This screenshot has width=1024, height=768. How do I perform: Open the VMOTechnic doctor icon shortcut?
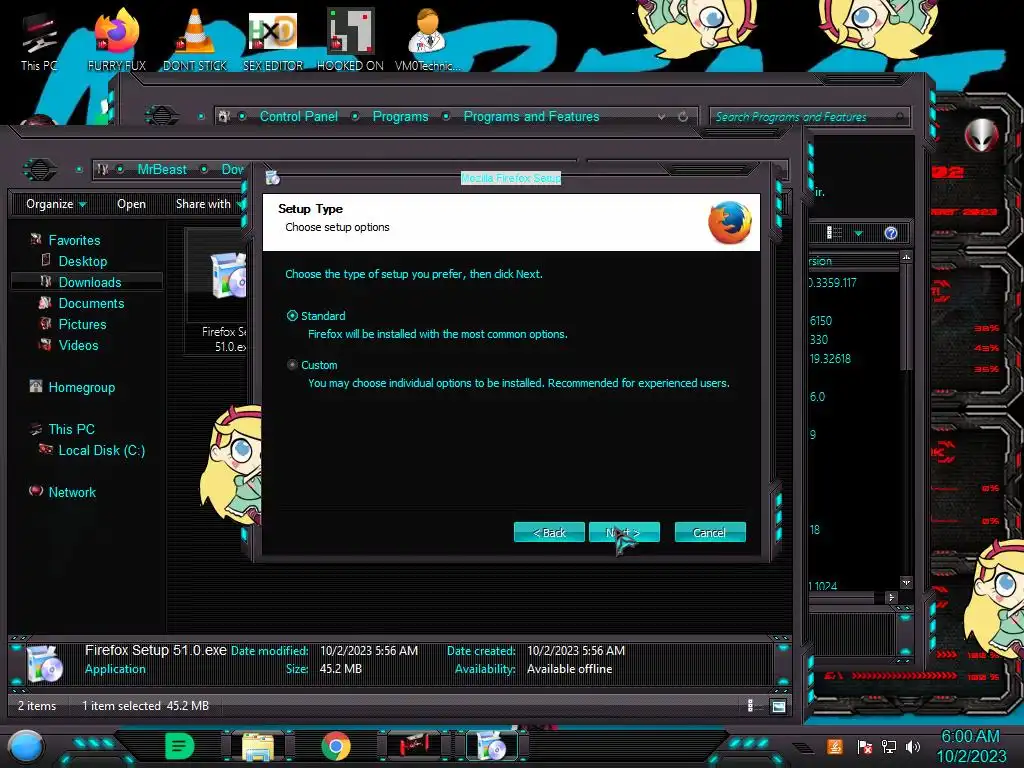coord(427,40)
